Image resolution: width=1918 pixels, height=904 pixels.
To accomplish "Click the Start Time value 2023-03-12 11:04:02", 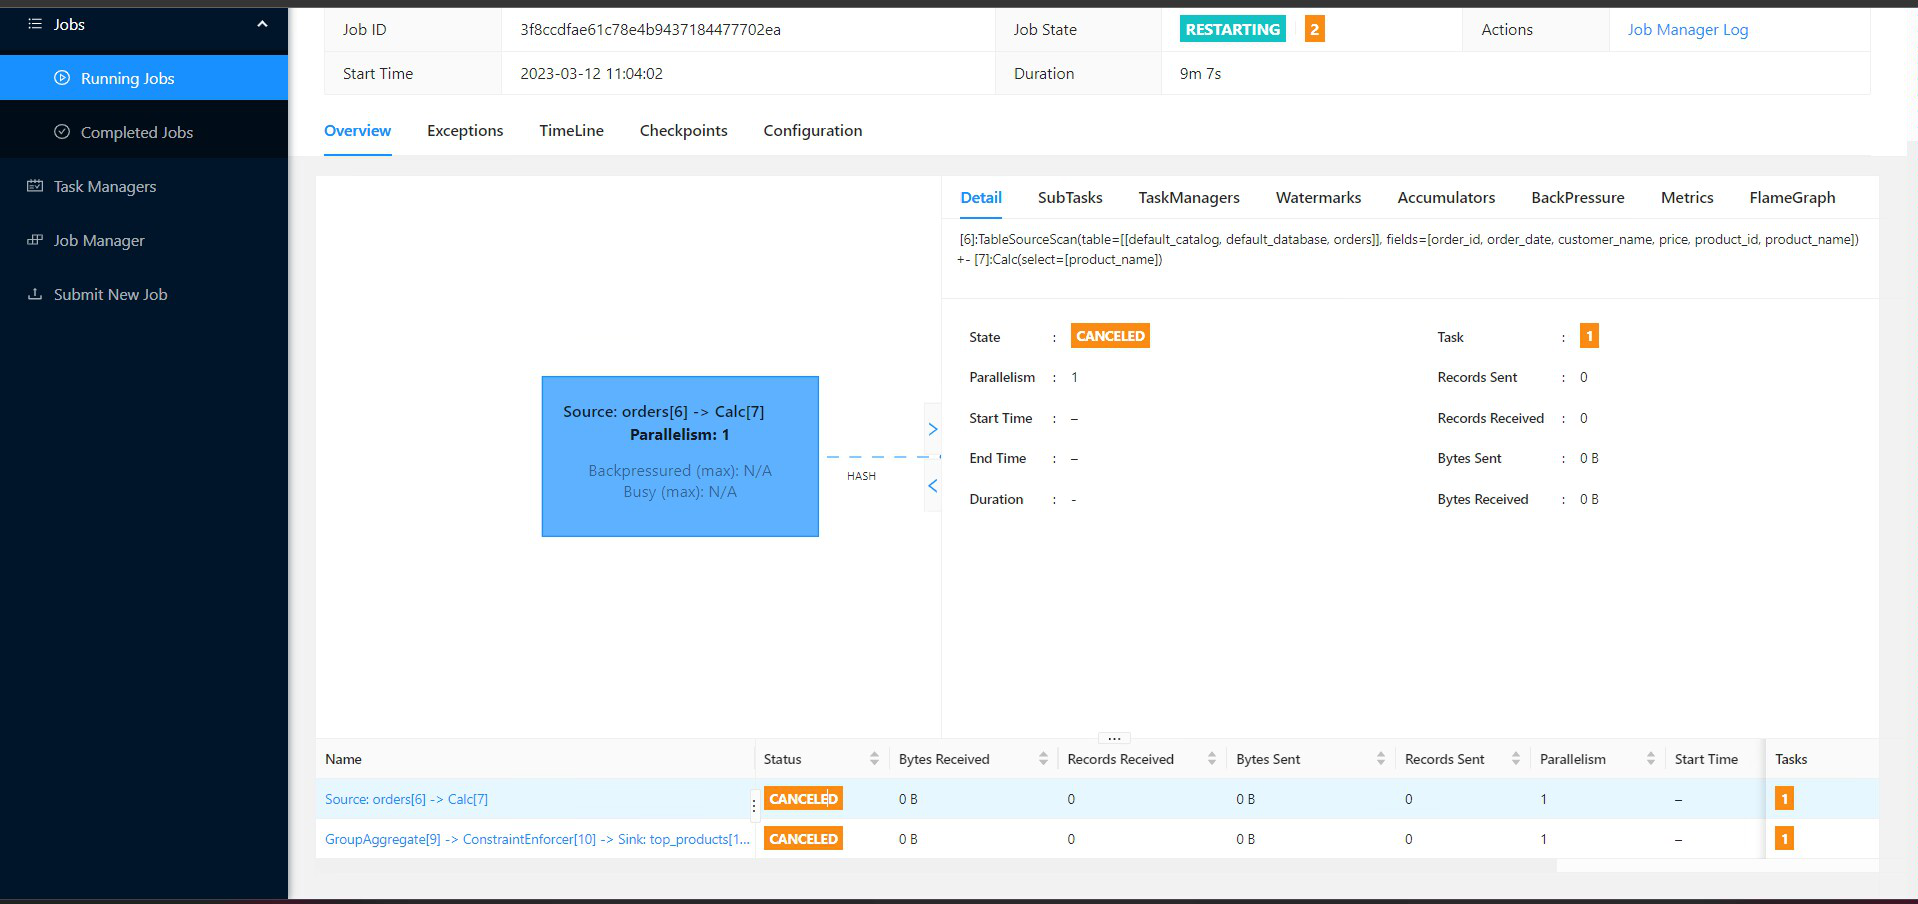I will coord(591,73).
